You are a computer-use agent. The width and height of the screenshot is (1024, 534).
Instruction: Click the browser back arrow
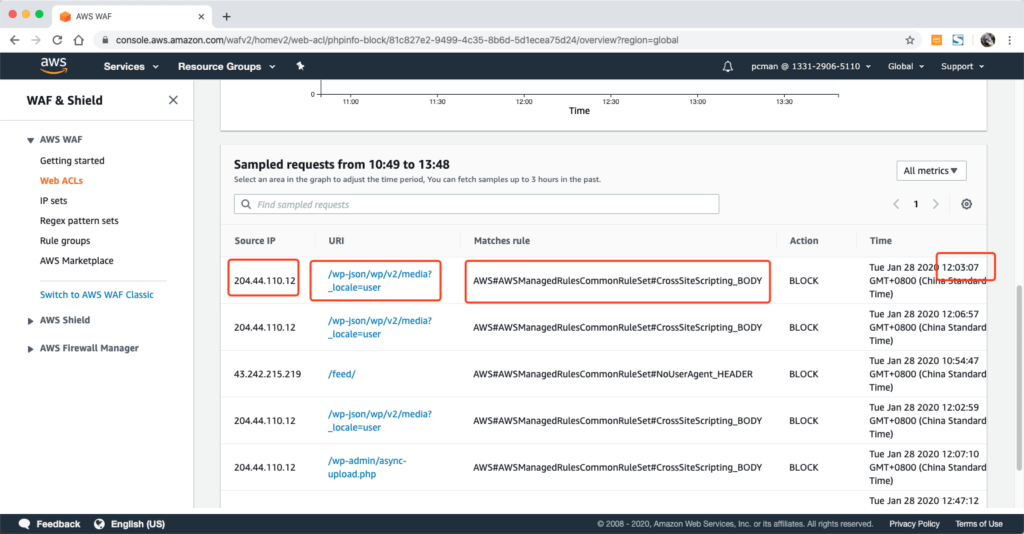coord(14,40)
